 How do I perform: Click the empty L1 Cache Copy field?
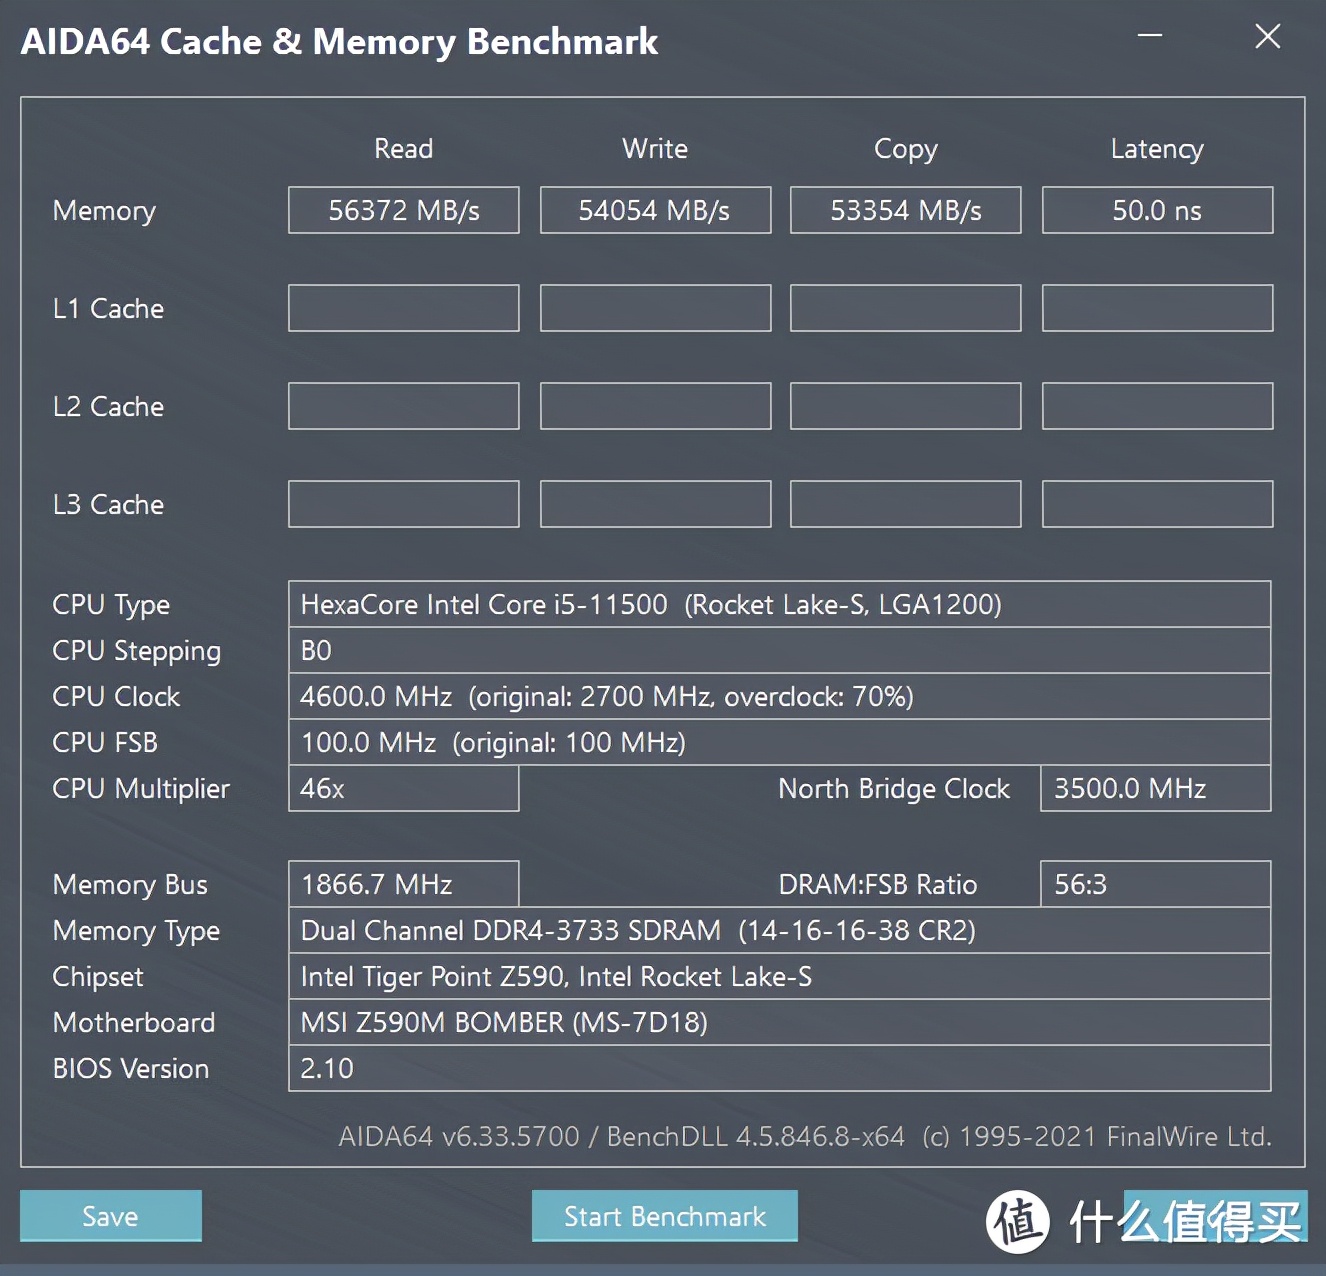(906, 308)
